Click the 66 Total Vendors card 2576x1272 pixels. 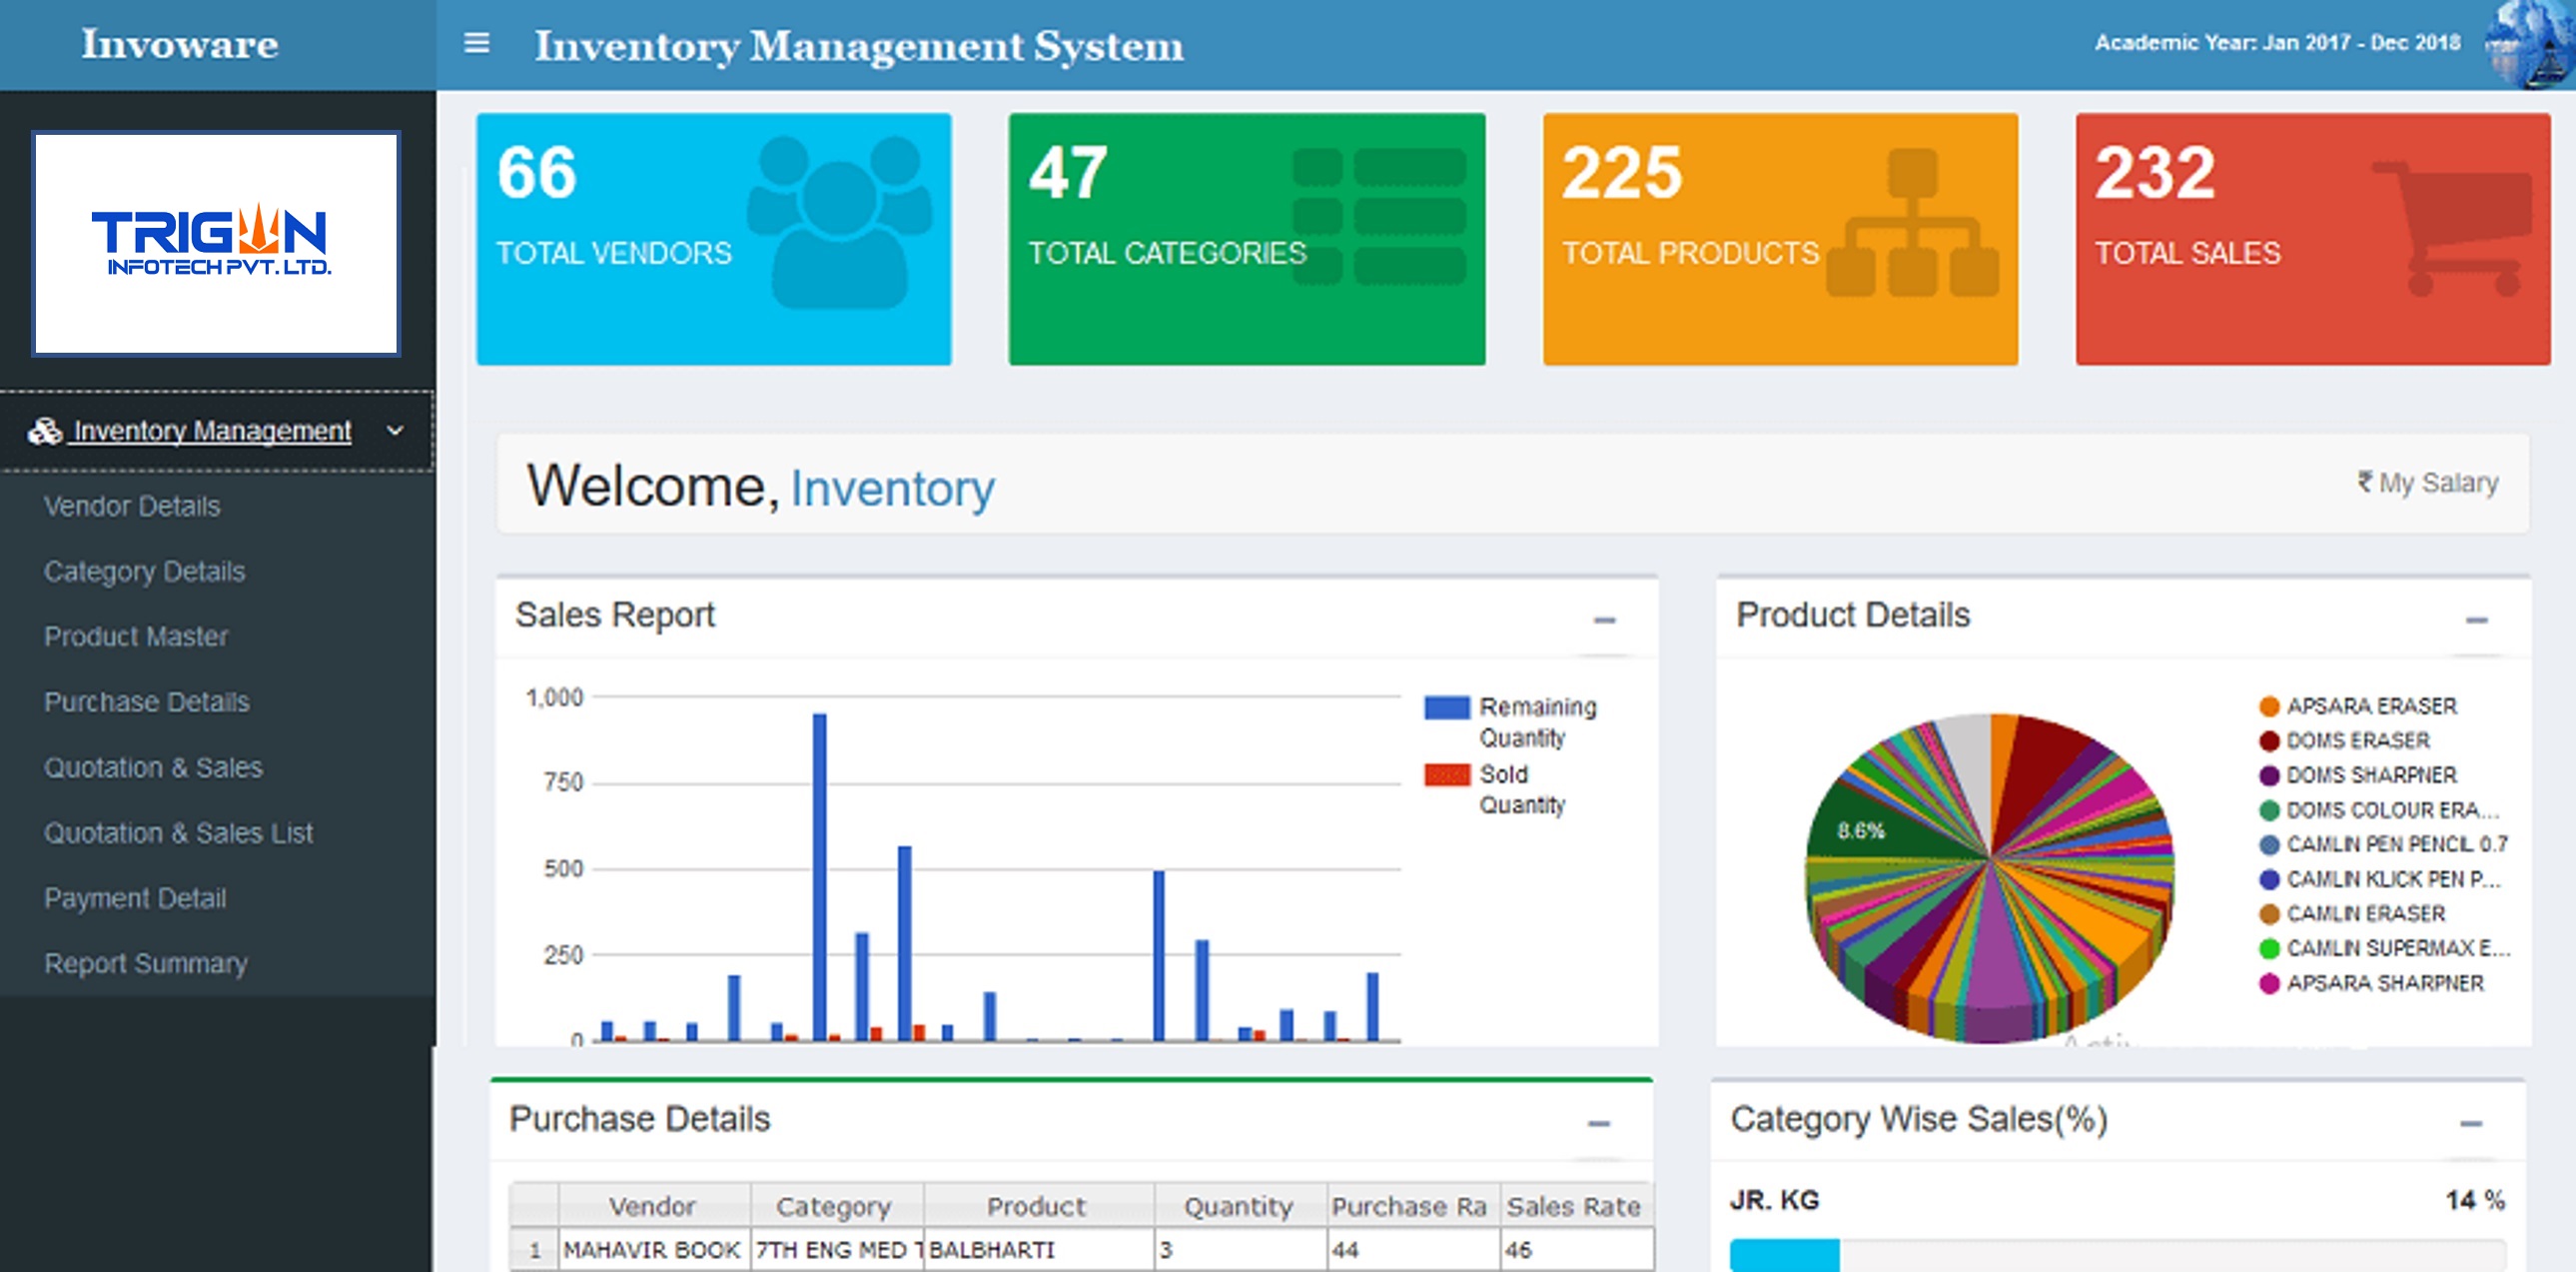[x=714, y=239]
